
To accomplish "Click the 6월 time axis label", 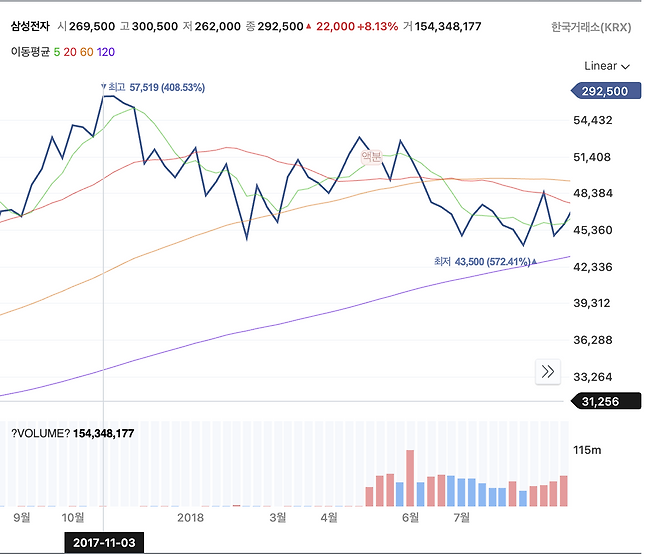I will point(410,518).
